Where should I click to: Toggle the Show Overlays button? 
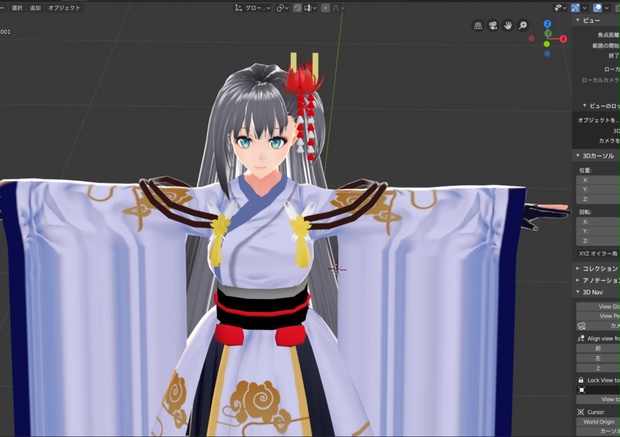pyautogui.click(x=597, y=8)
